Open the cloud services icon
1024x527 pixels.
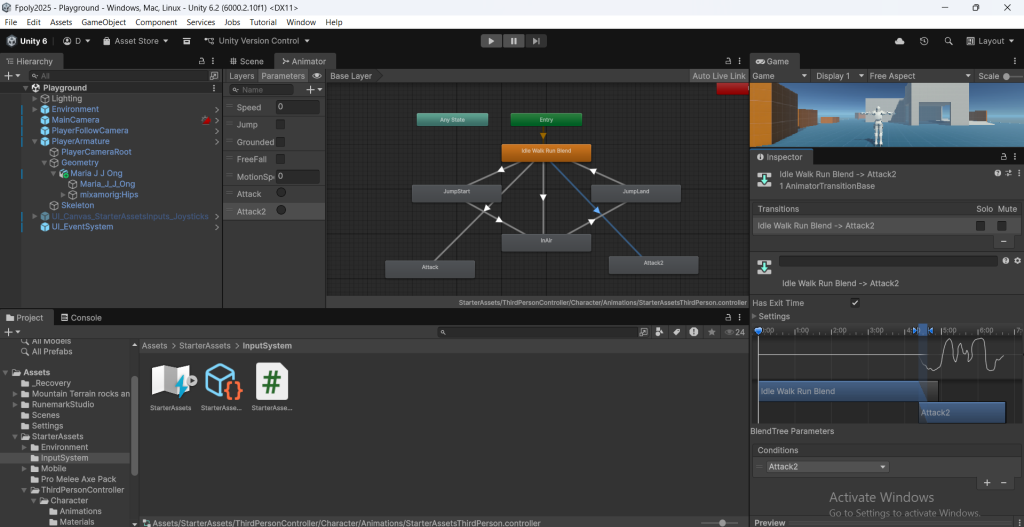(900, 41)
